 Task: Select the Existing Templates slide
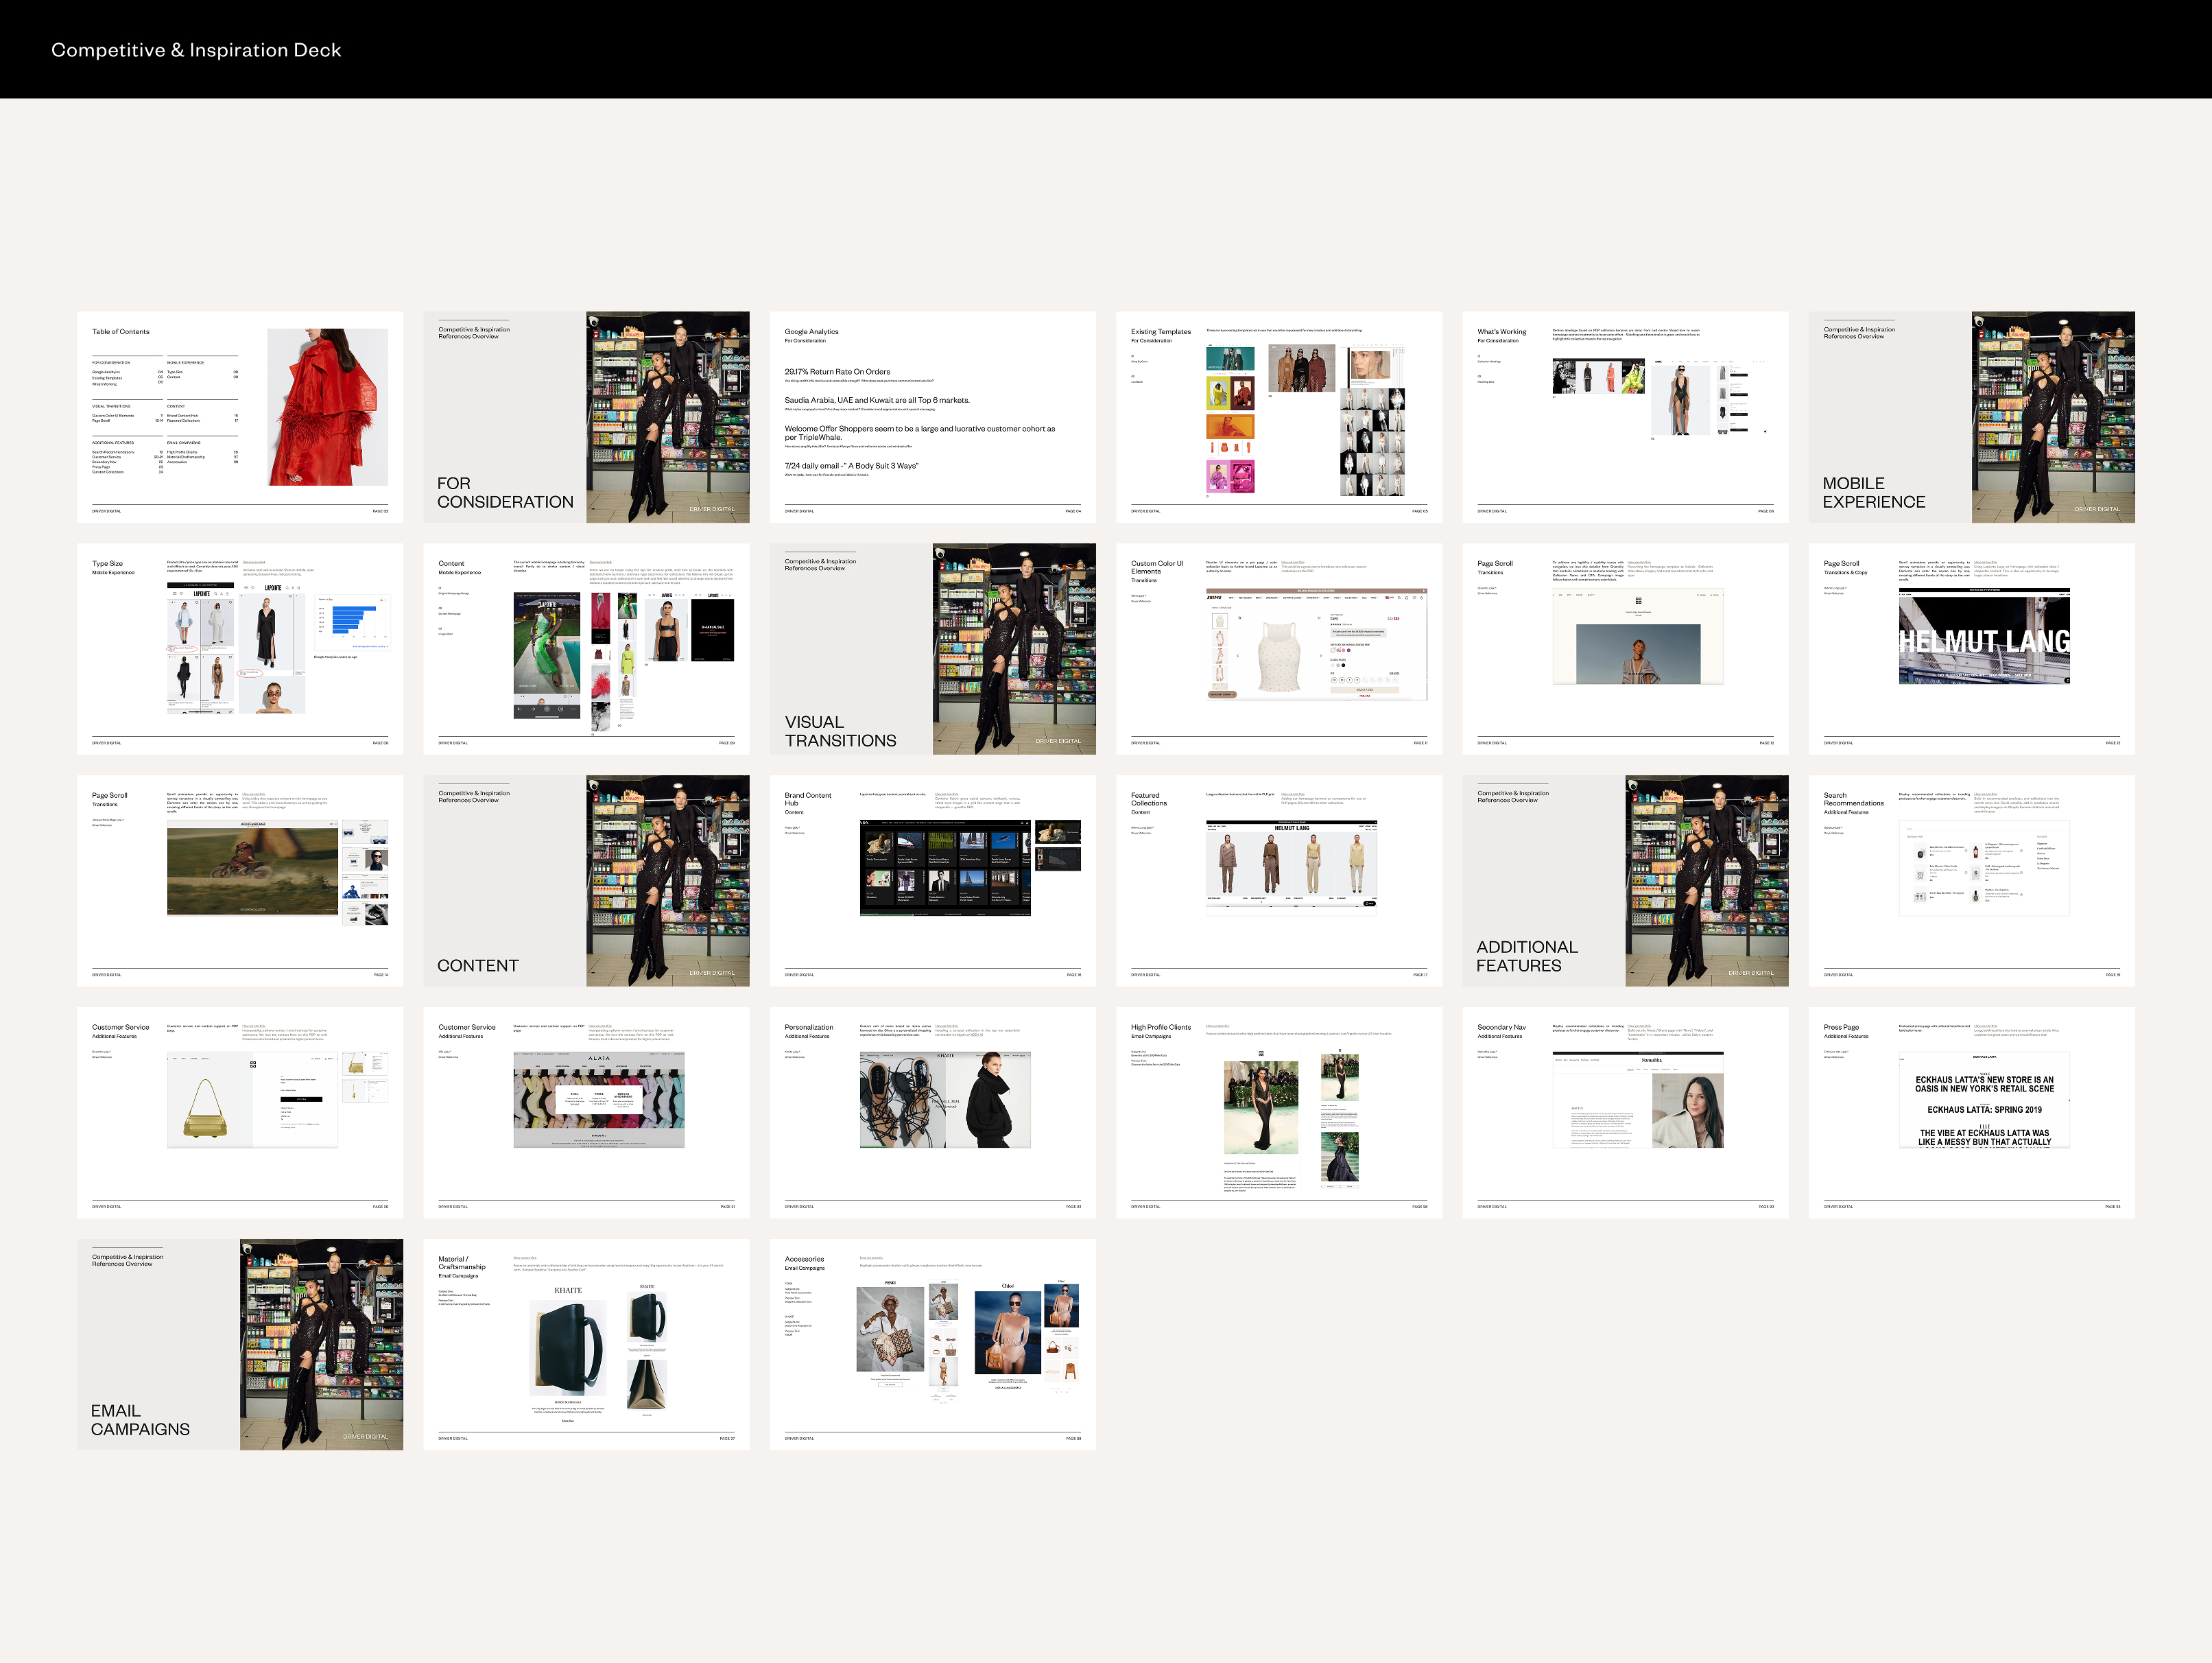pos(1278,417)
